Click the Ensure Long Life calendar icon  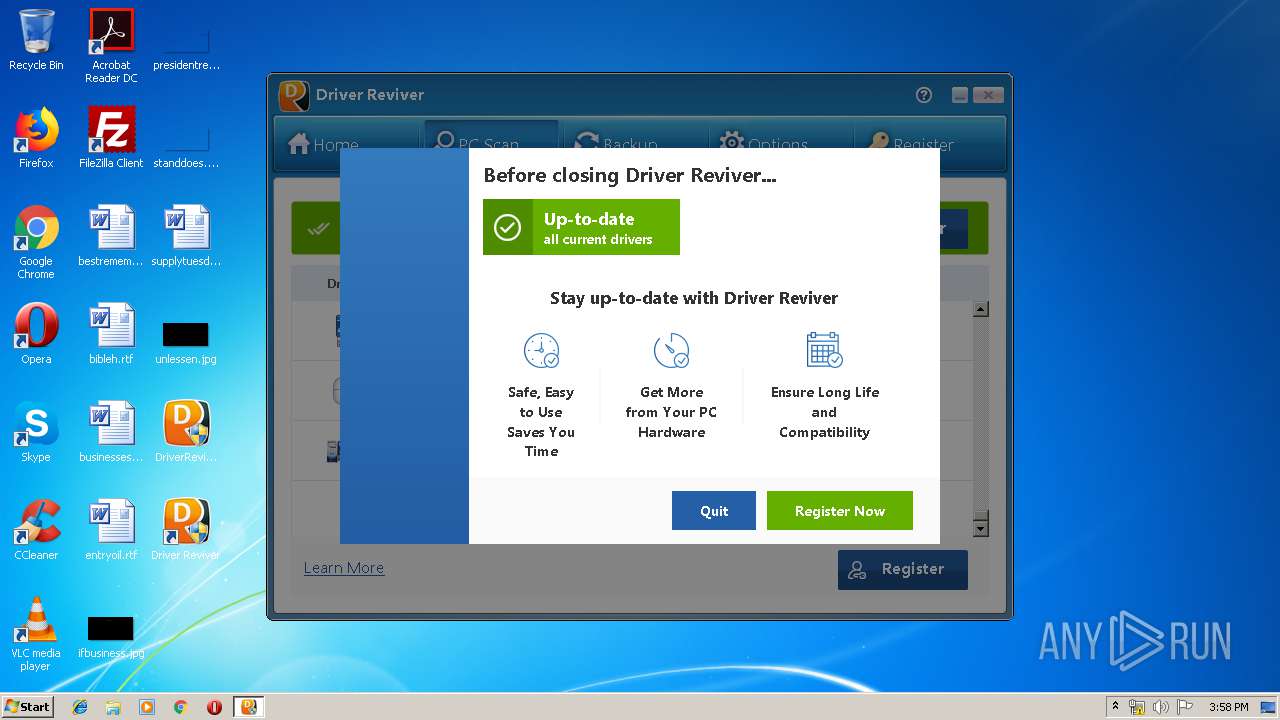click(x=825, y=351)
